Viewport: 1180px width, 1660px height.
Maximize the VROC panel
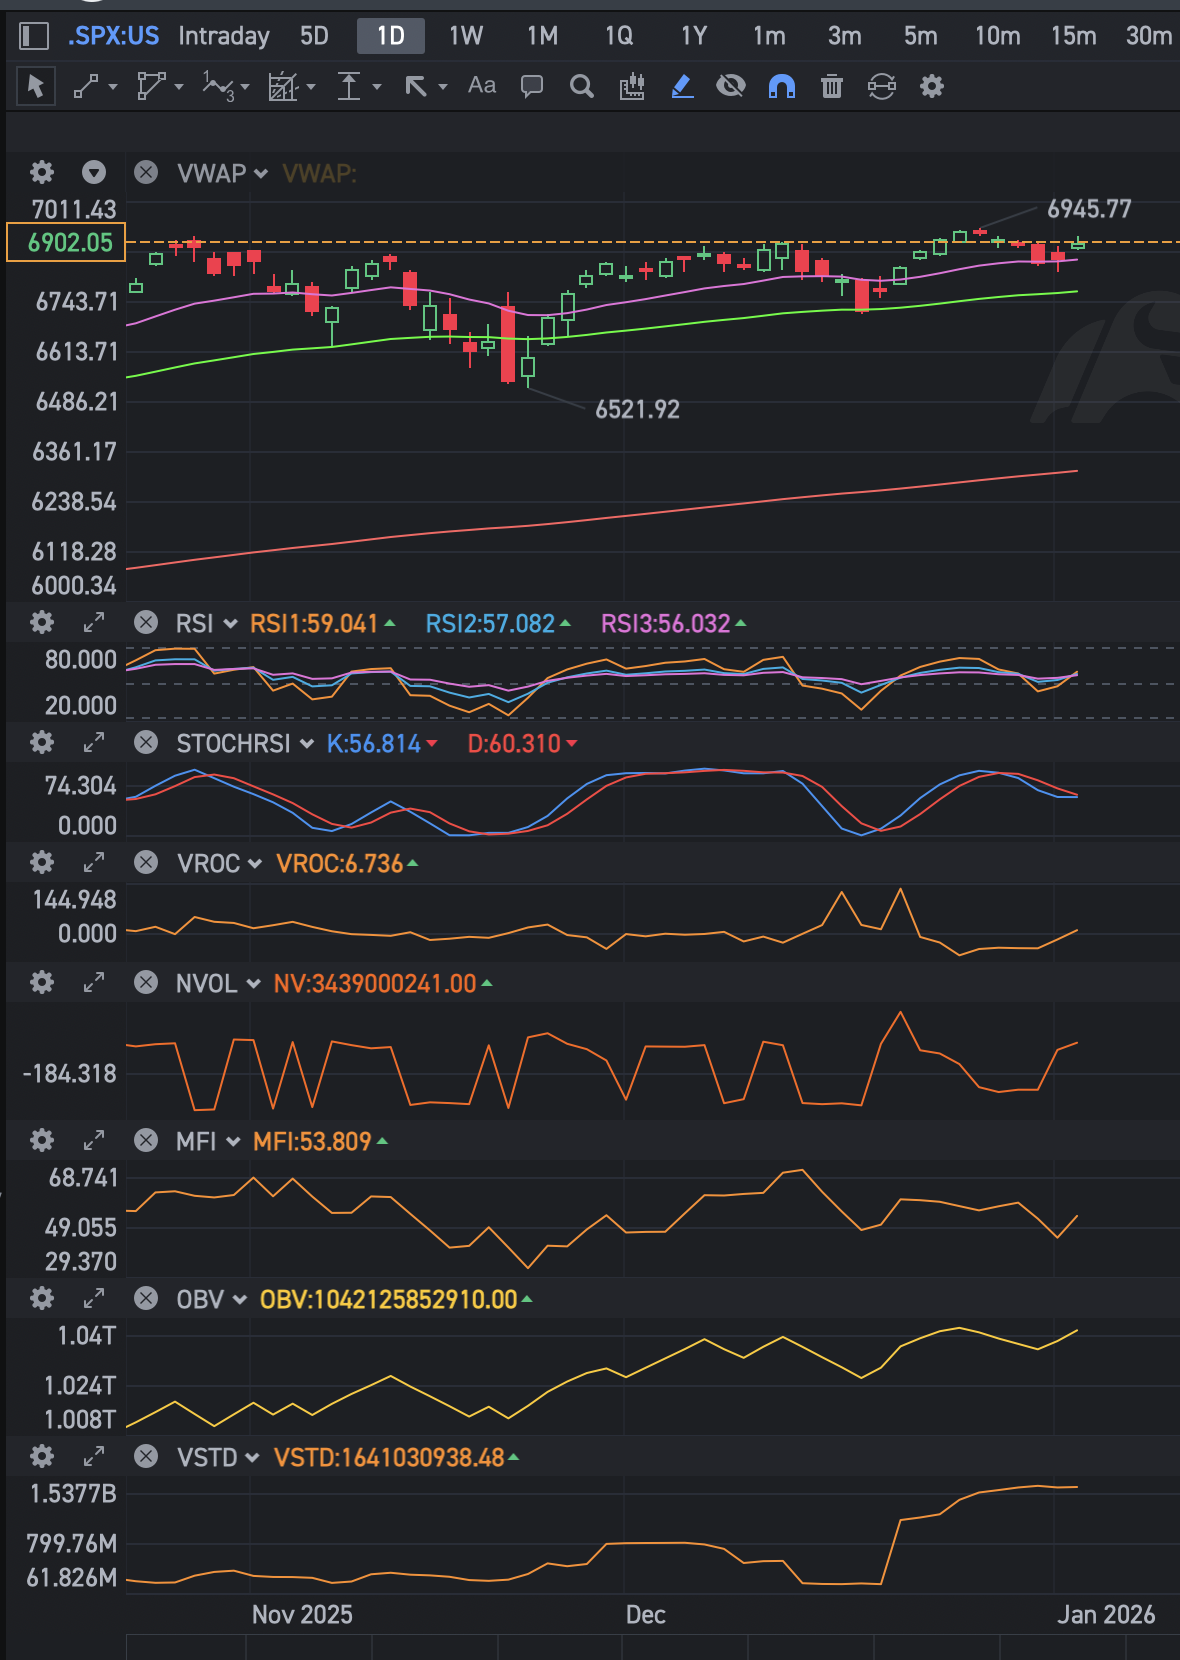(x=94, y=863)
